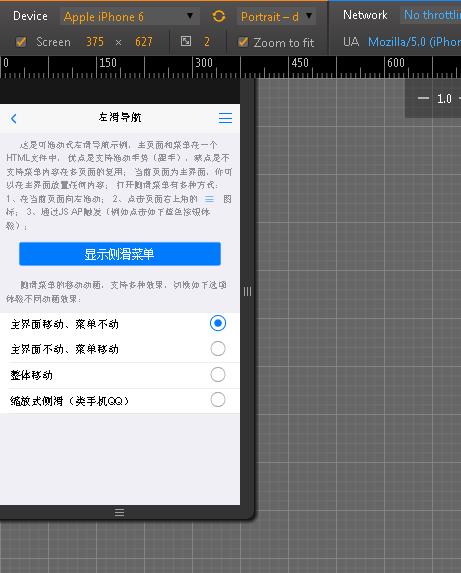Click the inline menu icon in paragraph

click(x=209, y=199)
